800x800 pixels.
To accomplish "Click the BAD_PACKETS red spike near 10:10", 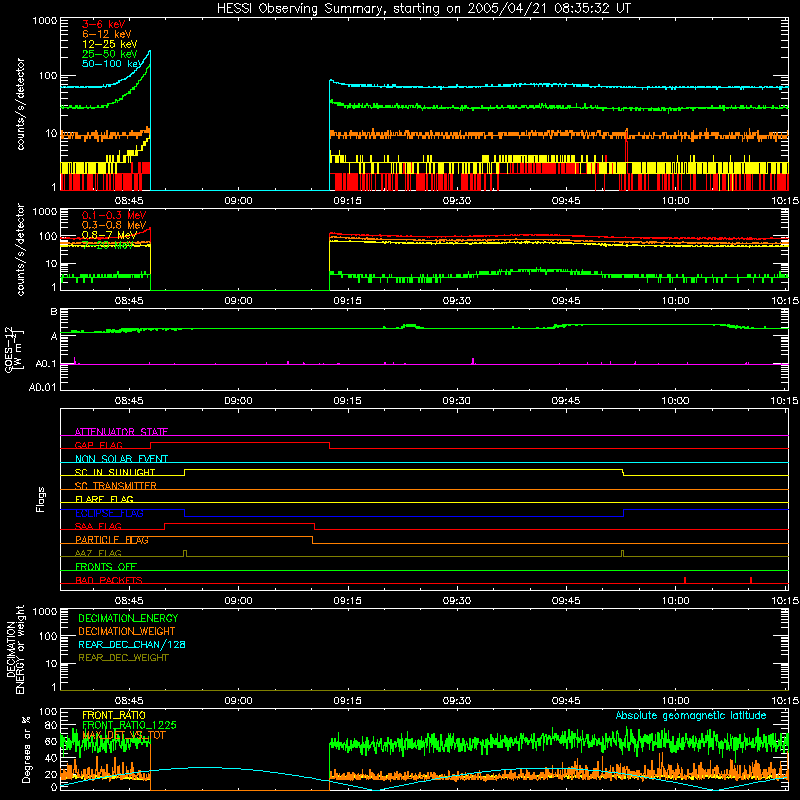I will pyautogui.click(x=751, y=580).
